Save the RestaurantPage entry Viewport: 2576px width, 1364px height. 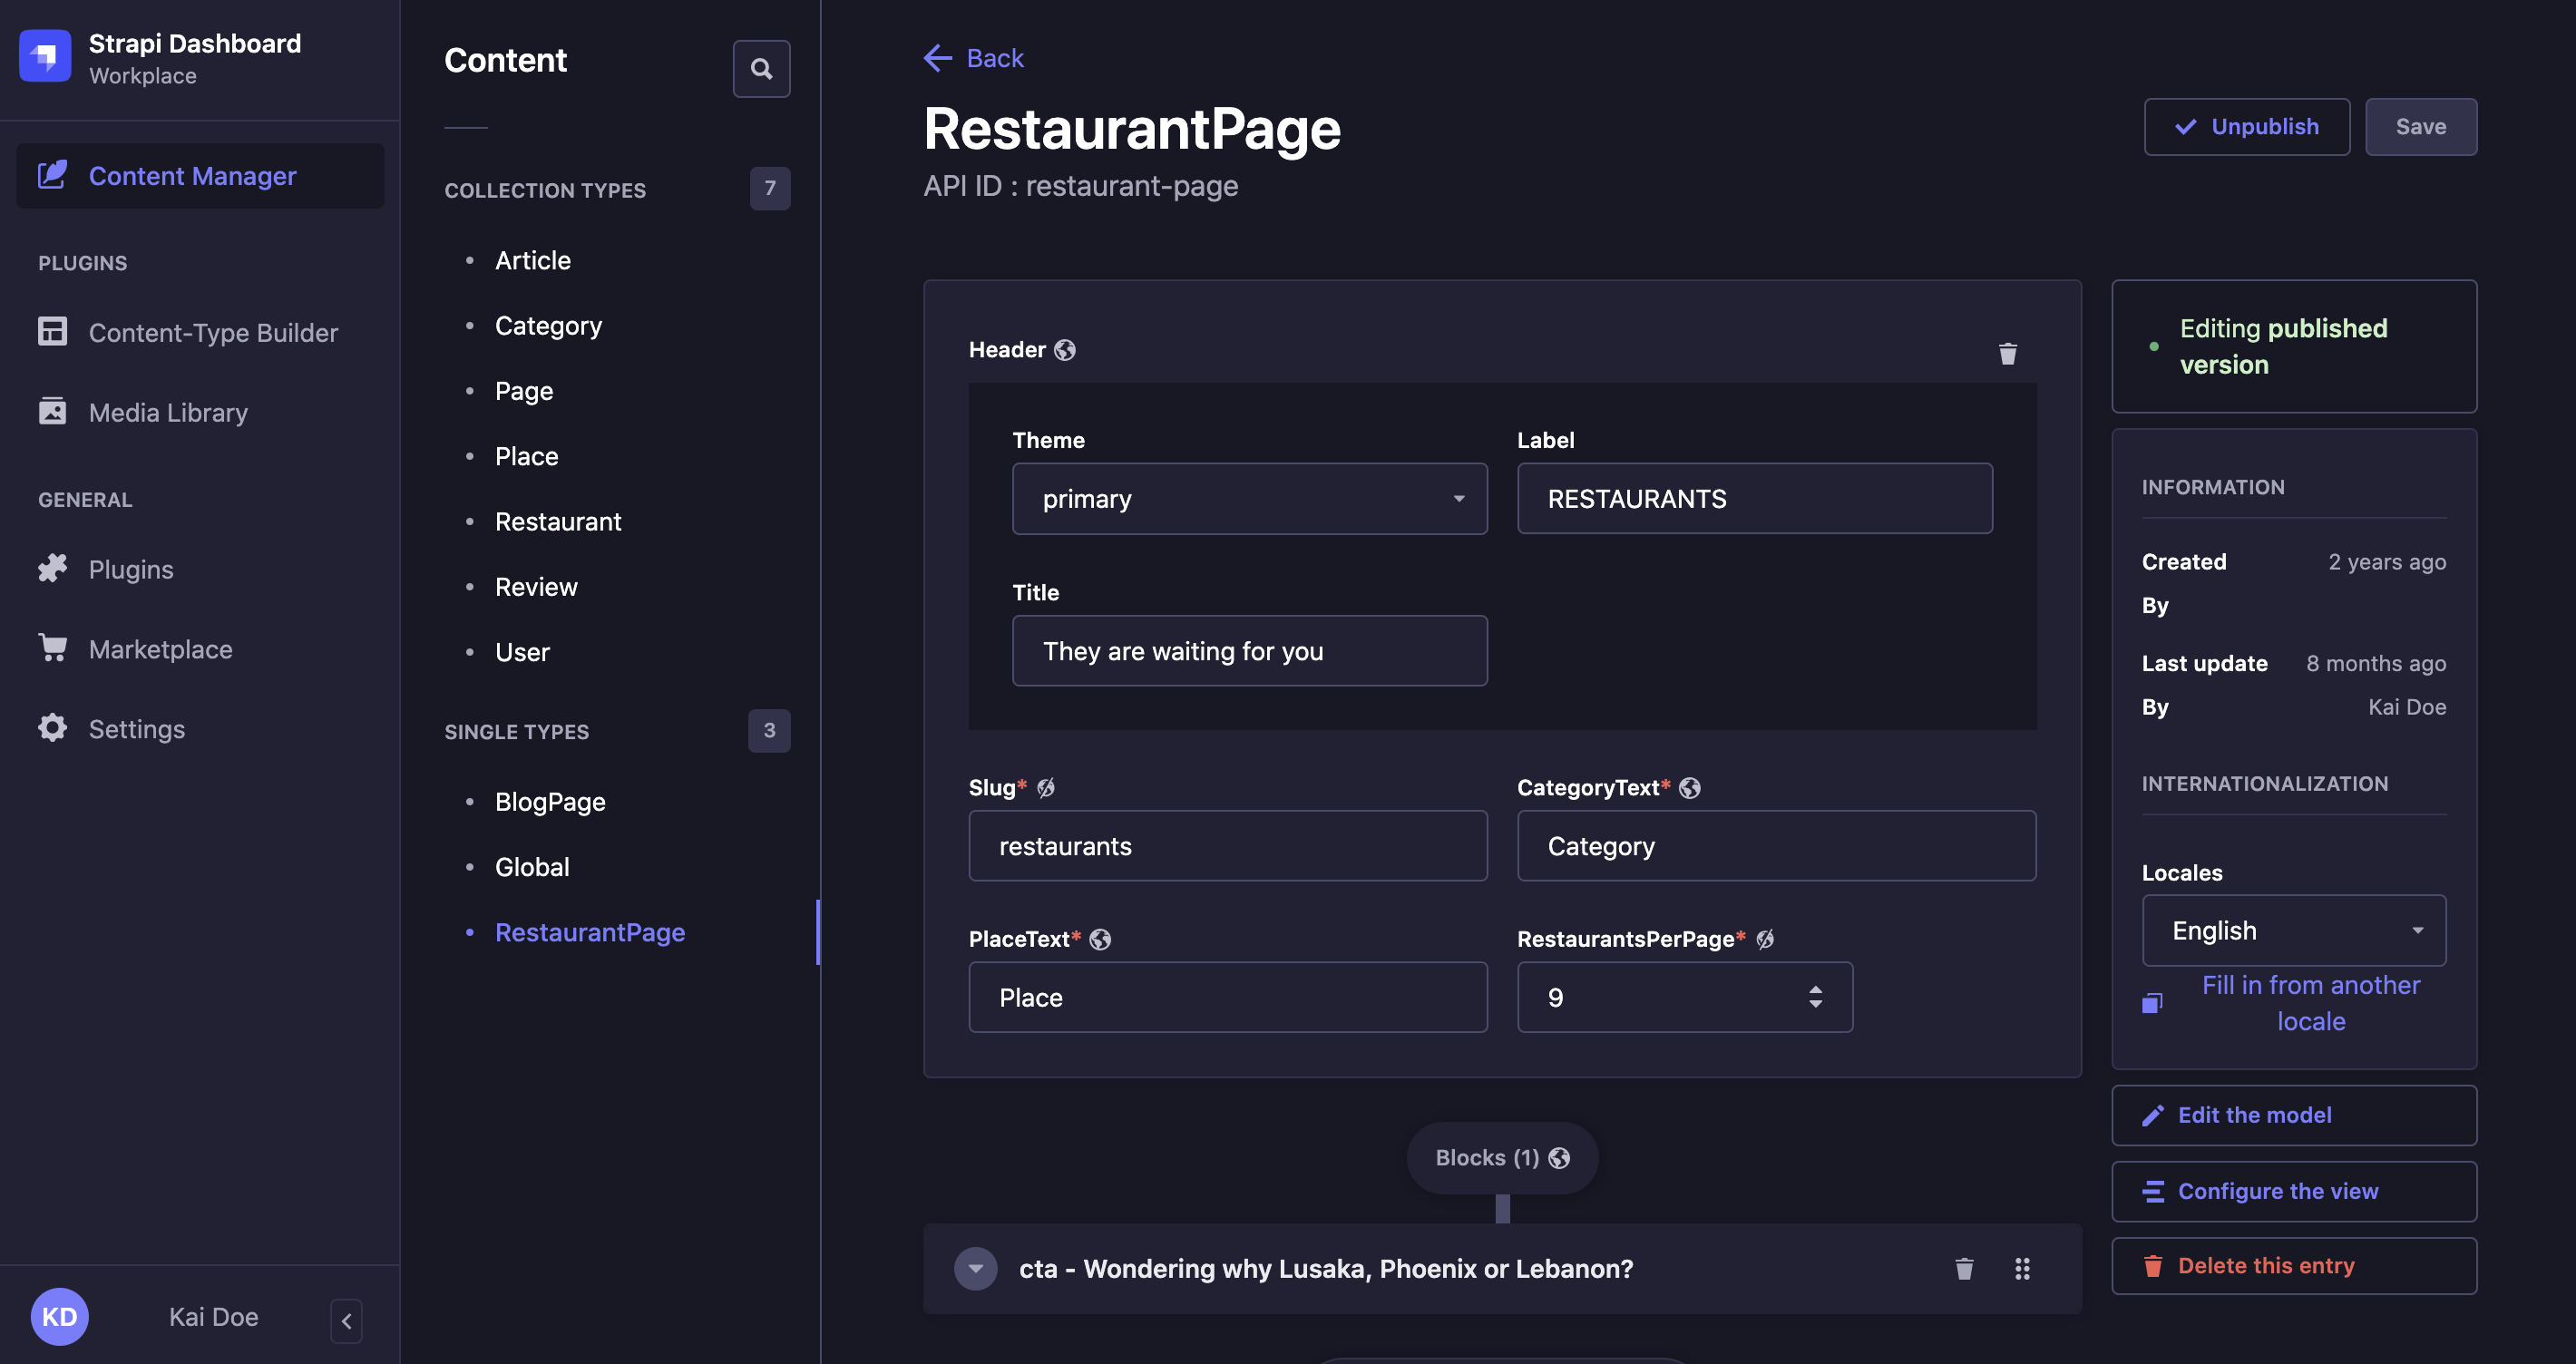pos(2421,126)
